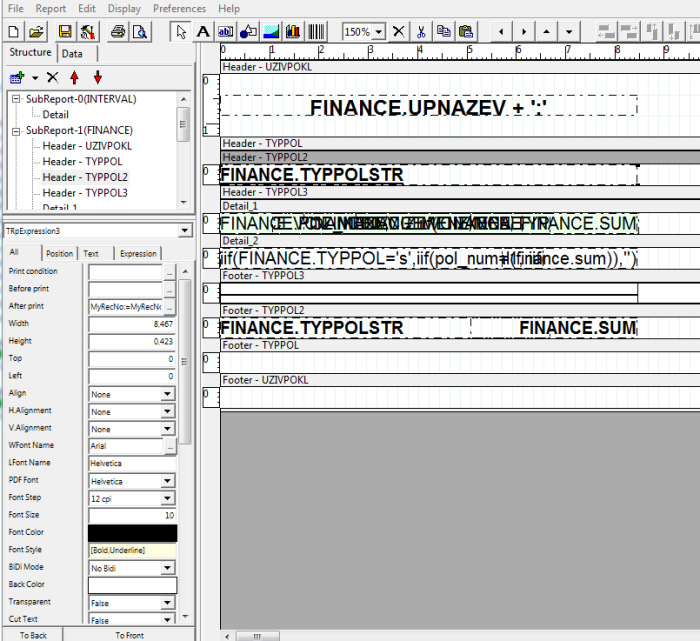
Task: Select the expression field tool
Action: tap(225, 32)
